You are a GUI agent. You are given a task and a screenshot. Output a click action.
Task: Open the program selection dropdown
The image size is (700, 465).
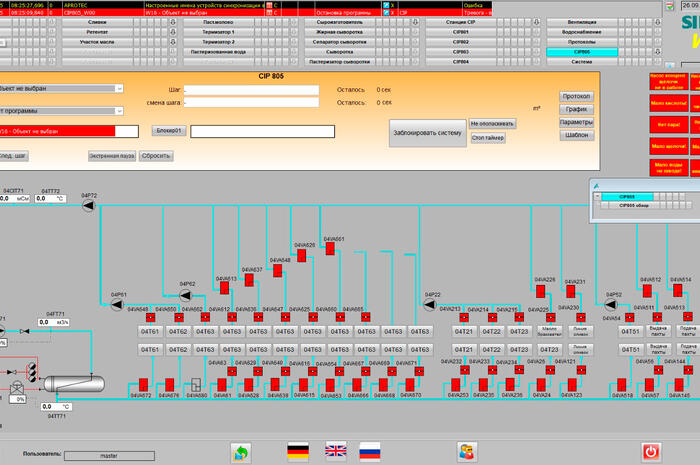tap(119, 111)
